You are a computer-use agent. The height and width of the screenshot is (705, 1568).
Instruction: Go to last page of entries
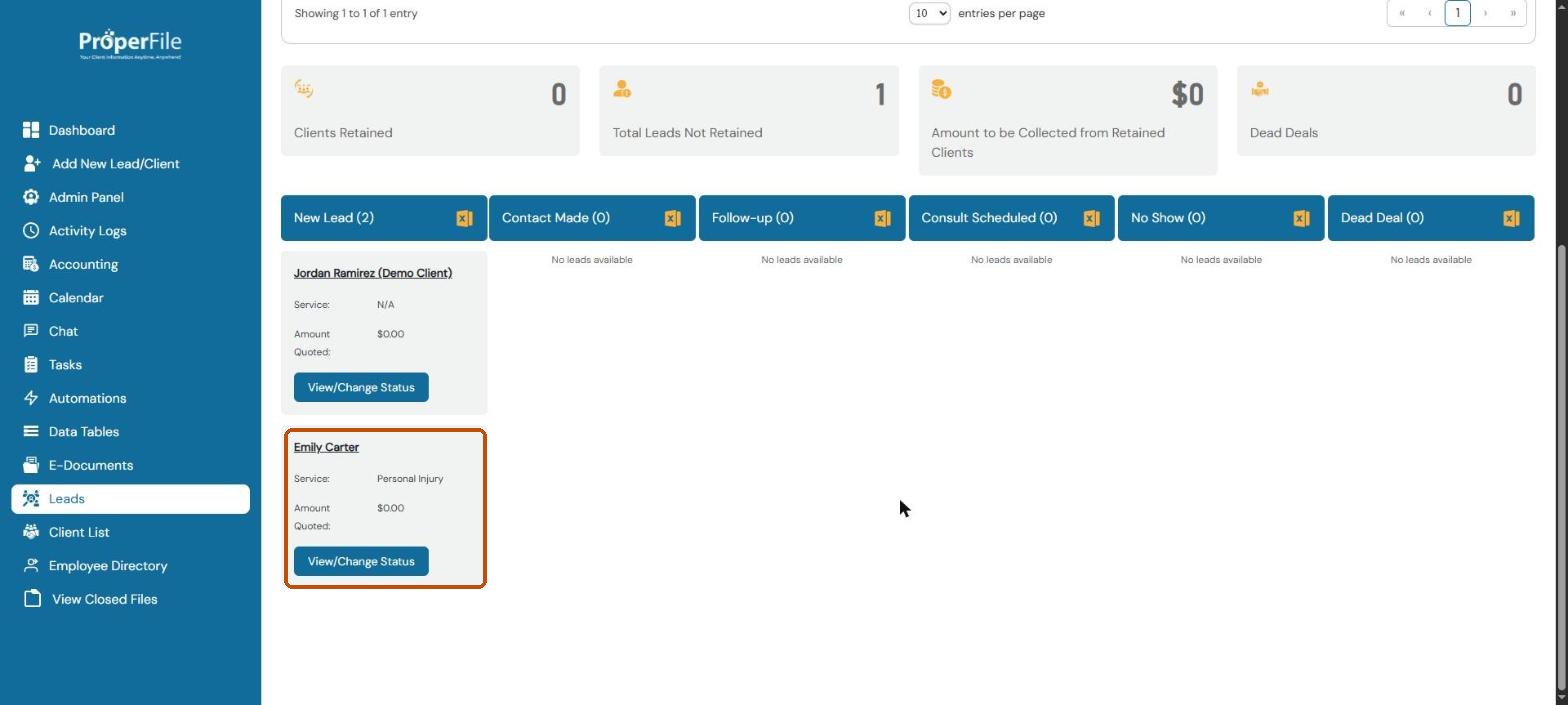pos(1513,13)
